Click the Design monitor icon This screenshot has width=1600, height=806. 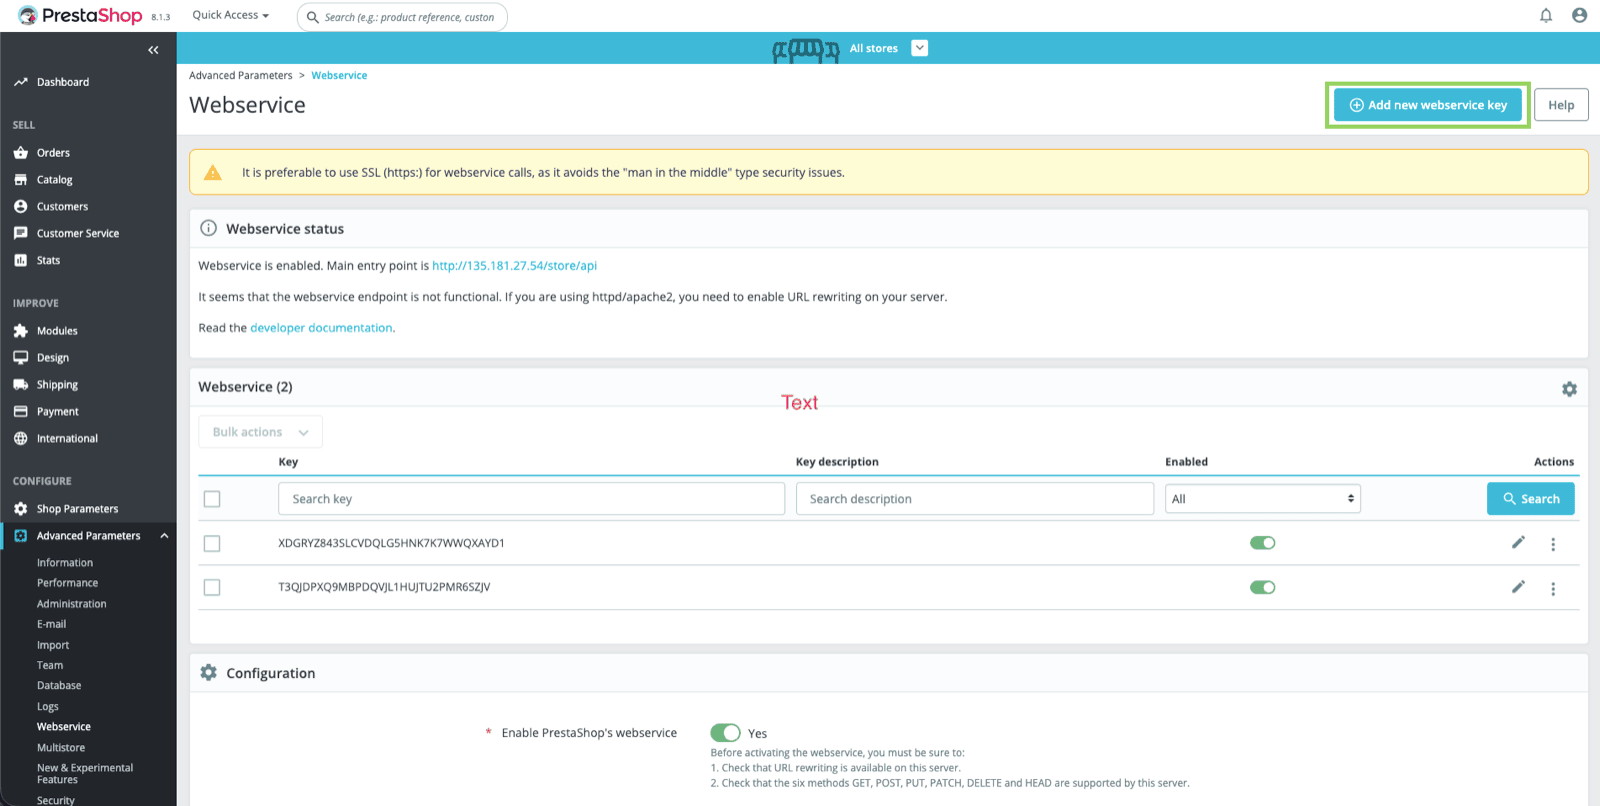(x=20, y=357)
